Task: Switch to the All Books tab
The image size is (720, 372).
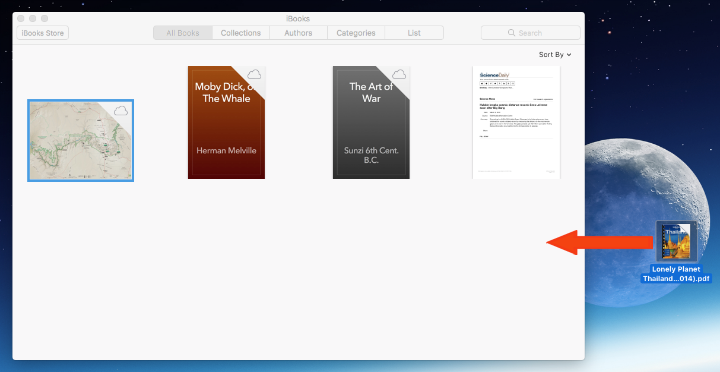Action: (x=183, y=33)
